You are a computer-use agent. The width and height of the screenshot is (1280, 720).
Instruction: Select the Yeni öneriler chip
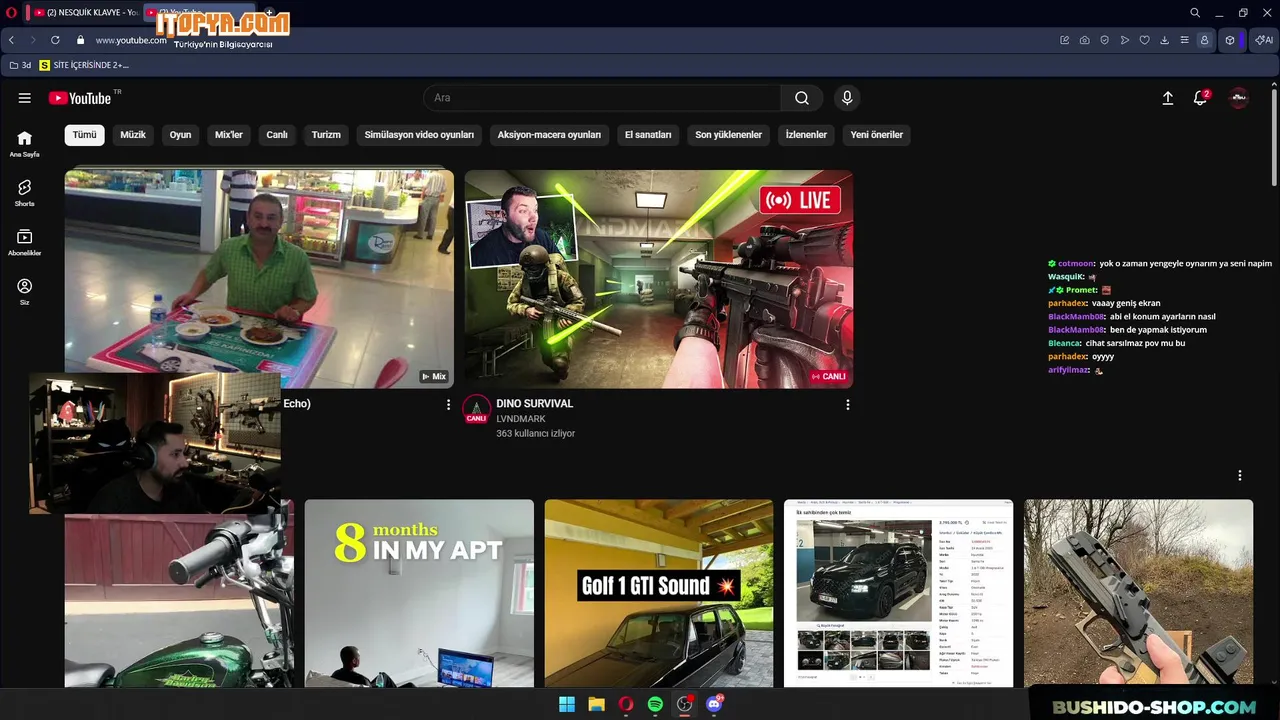point(877,135)
